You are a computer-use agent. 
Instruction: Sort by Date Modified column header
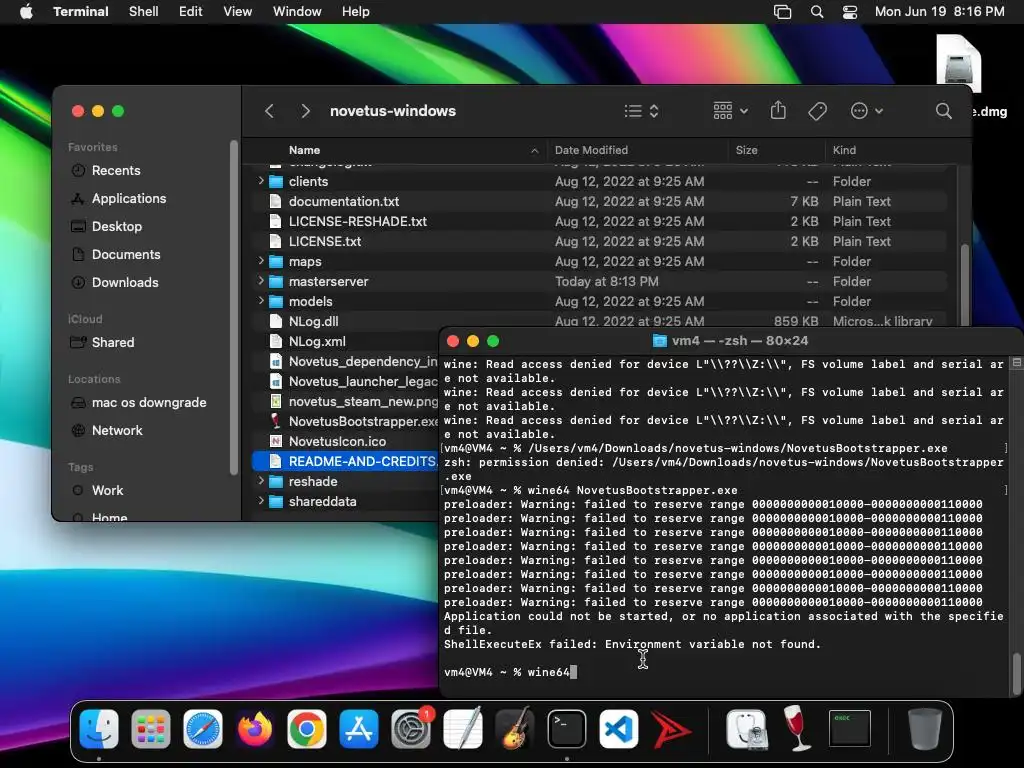click(637, 150)
